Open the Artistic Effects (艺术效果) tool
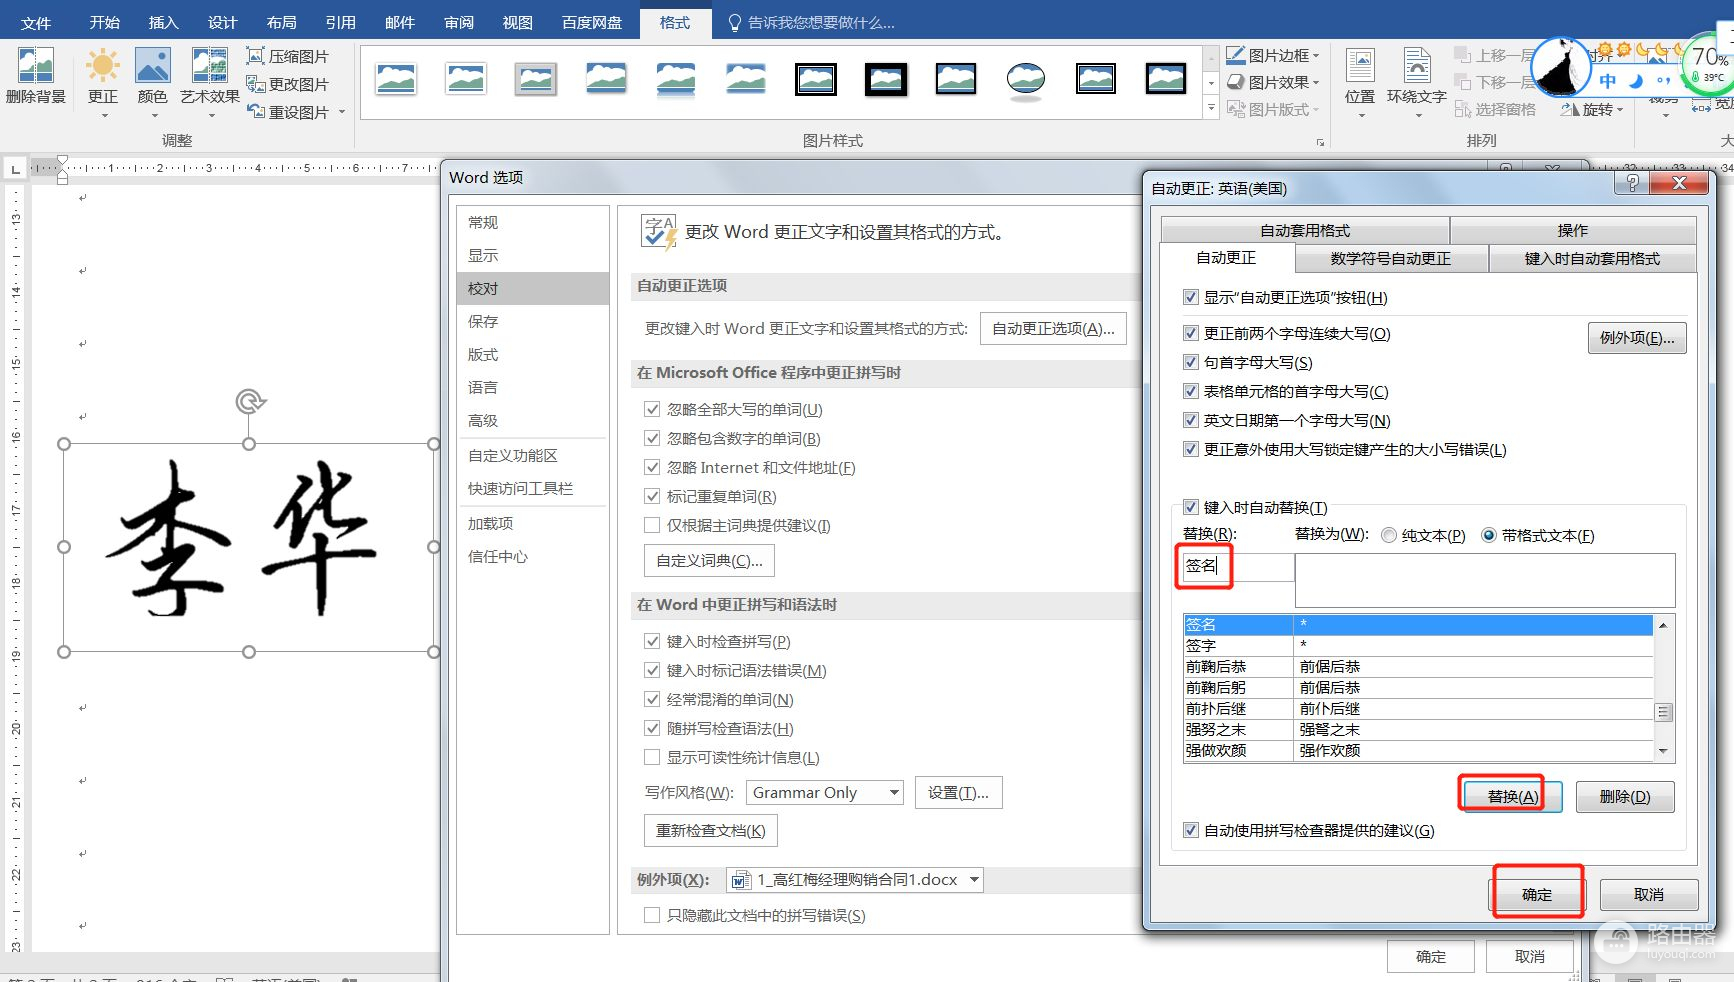 [209, 67]
